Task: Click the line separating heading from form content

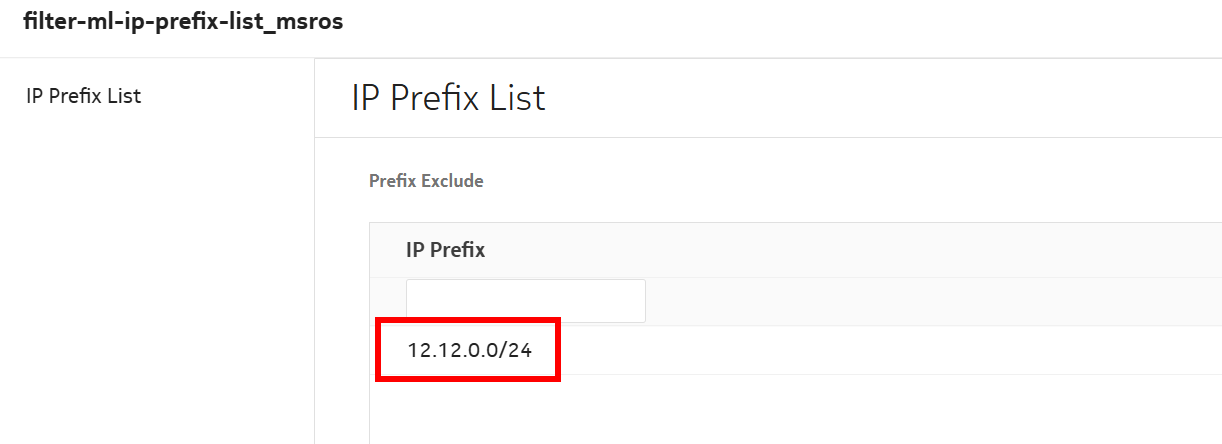Action: pos(760,137)
